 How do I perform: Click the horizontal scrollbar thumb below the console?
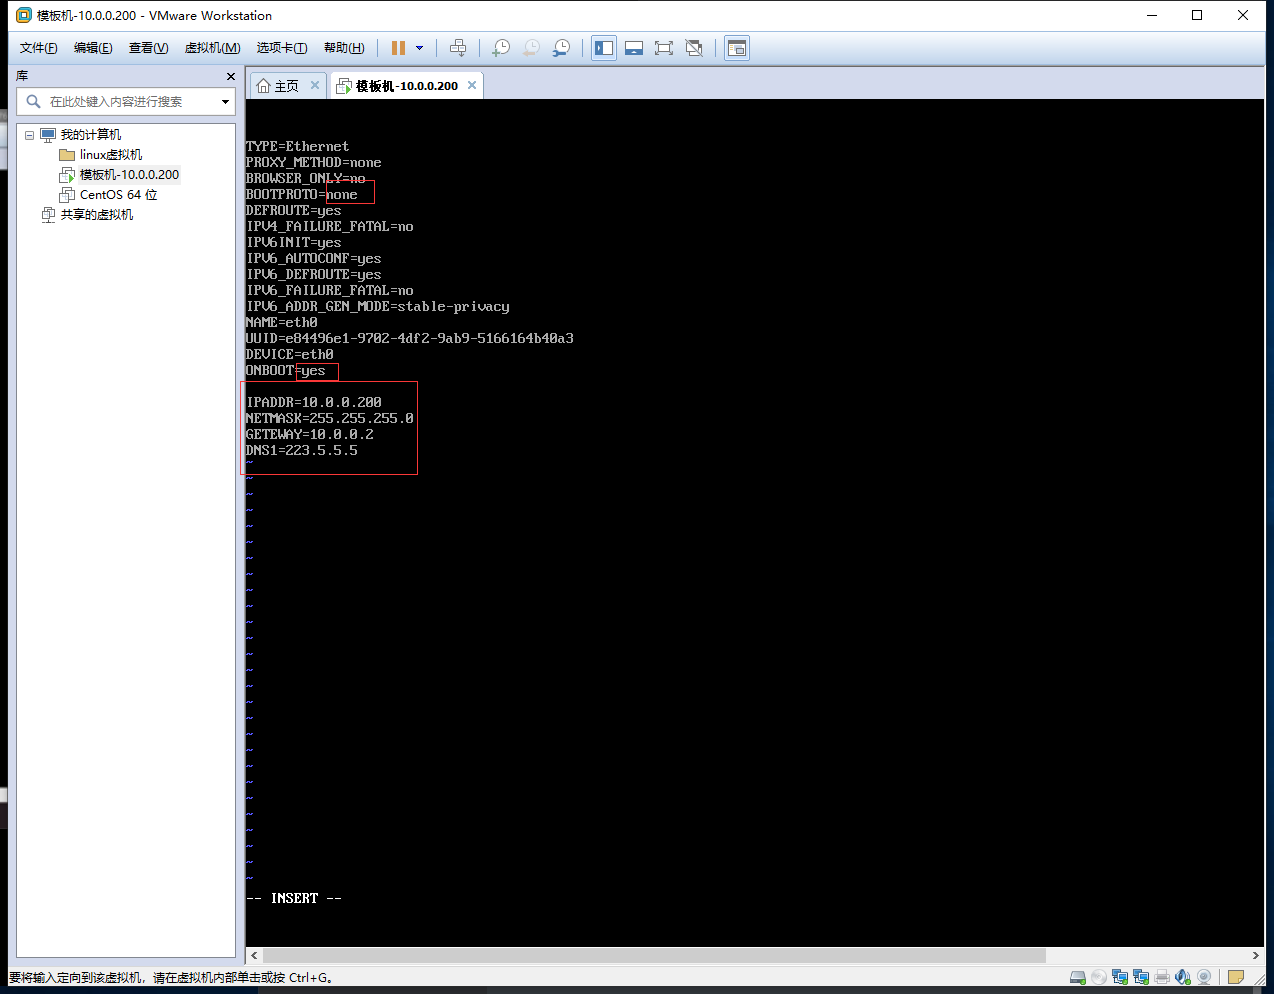point(654,955)
